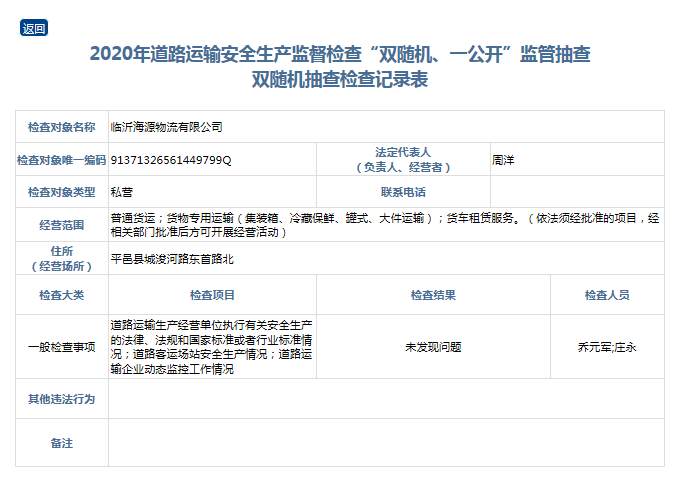The height and width of the screenshot is (478, 679).
Task: Click the 检查人员 column header
Action: pos(607,295)
